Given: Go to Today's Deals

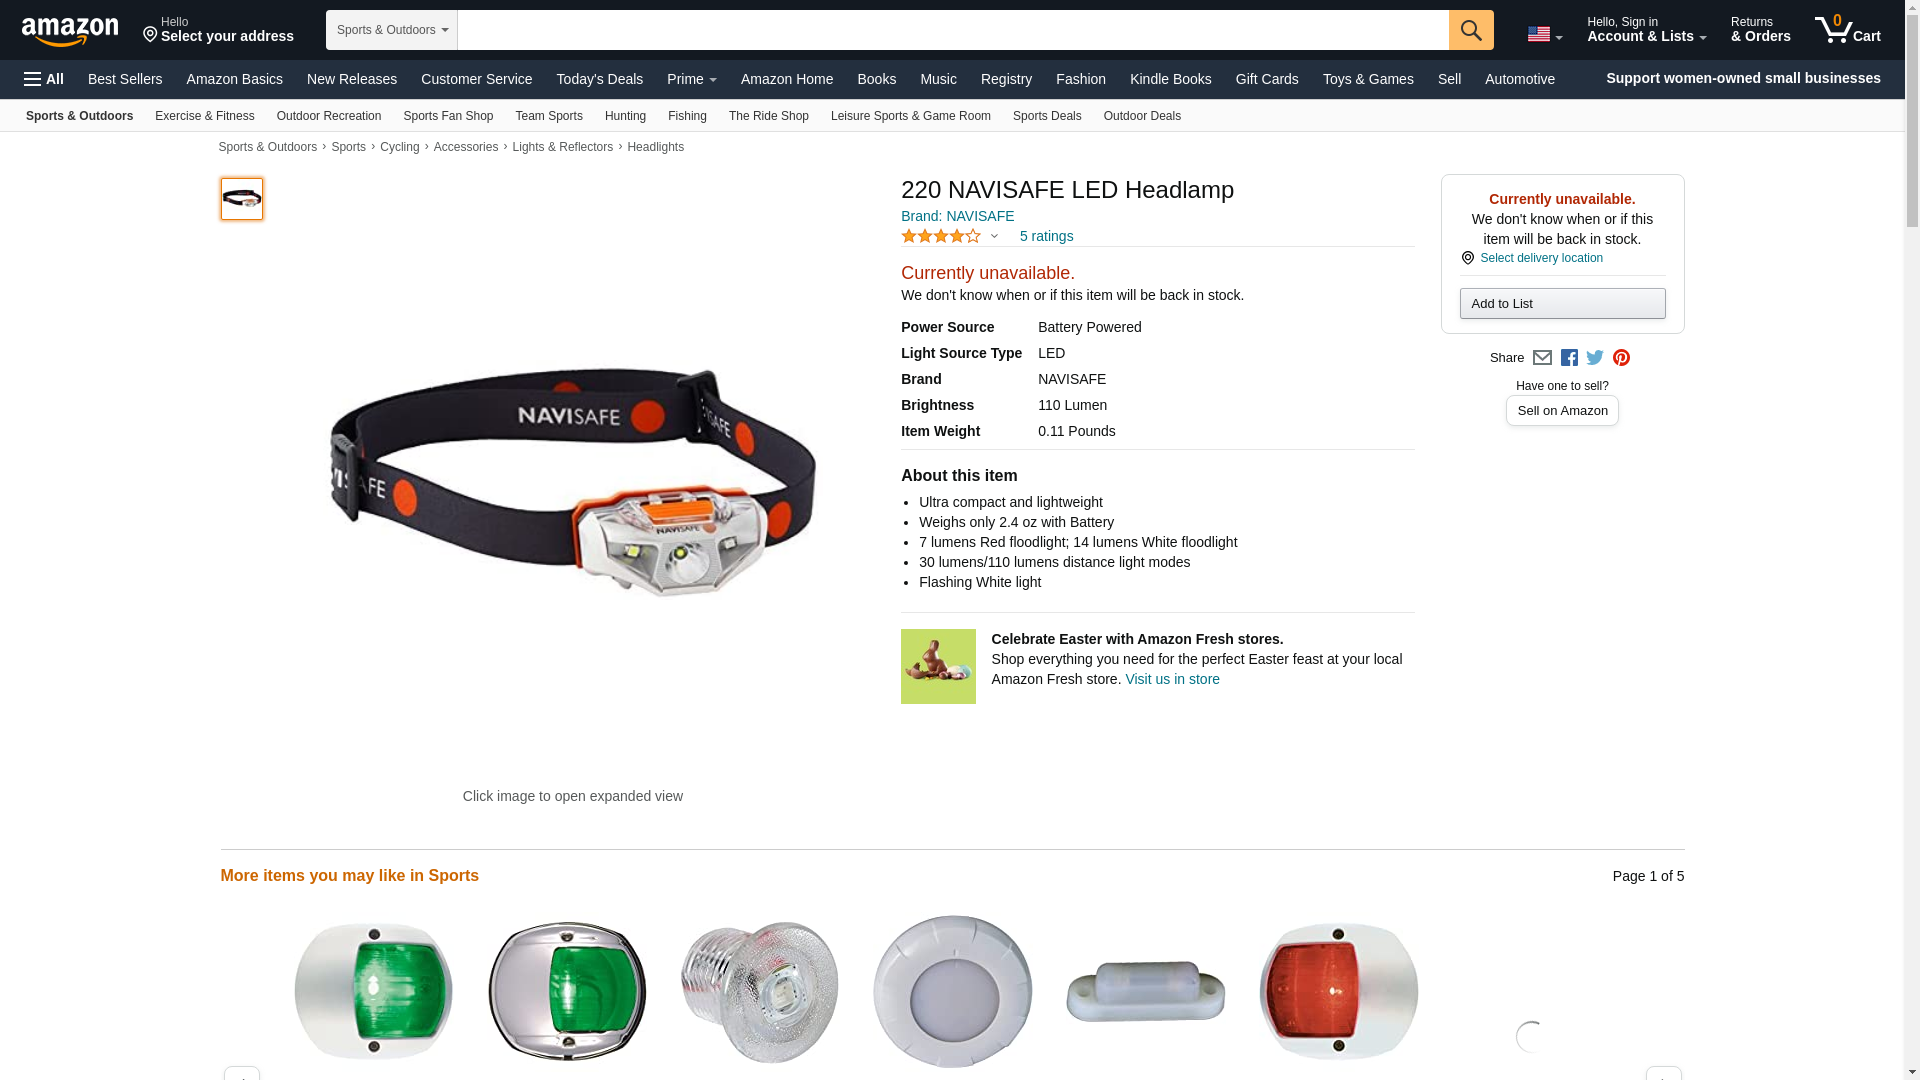Looking at the screenshot, I should 599,79.
